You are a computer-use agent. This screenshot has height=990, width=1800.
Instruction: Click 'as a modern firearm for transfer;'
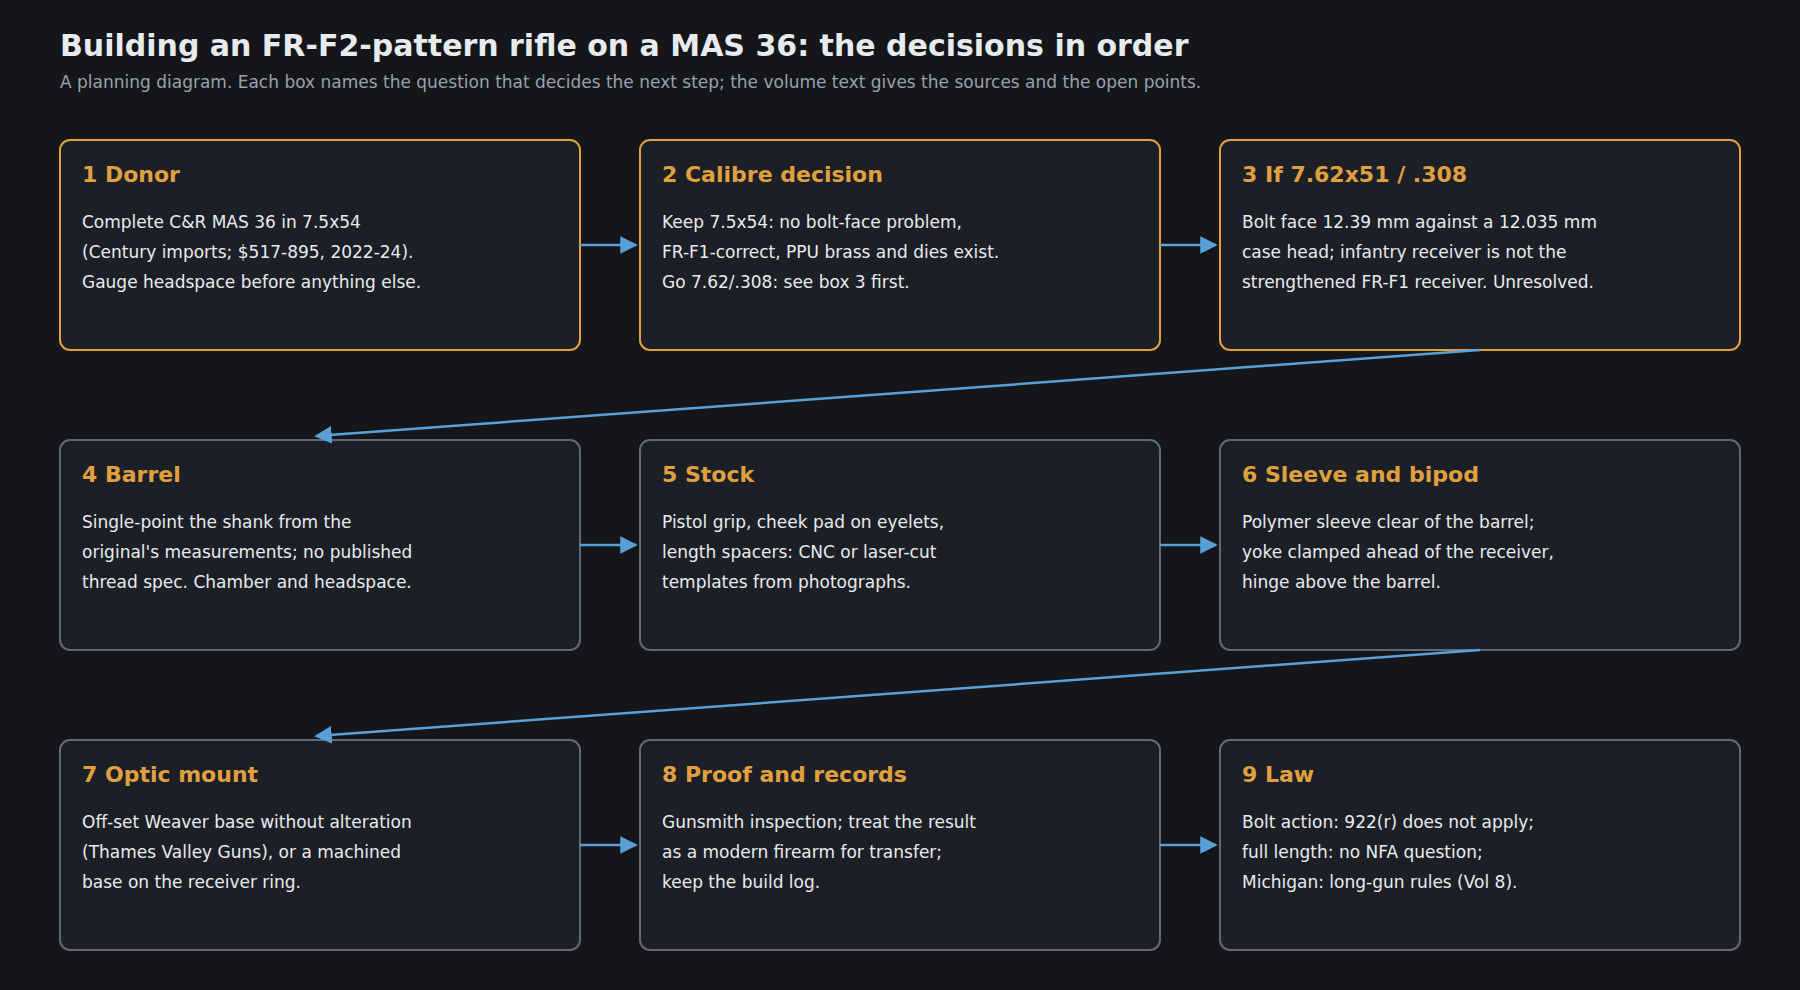(x=802, y=852)
